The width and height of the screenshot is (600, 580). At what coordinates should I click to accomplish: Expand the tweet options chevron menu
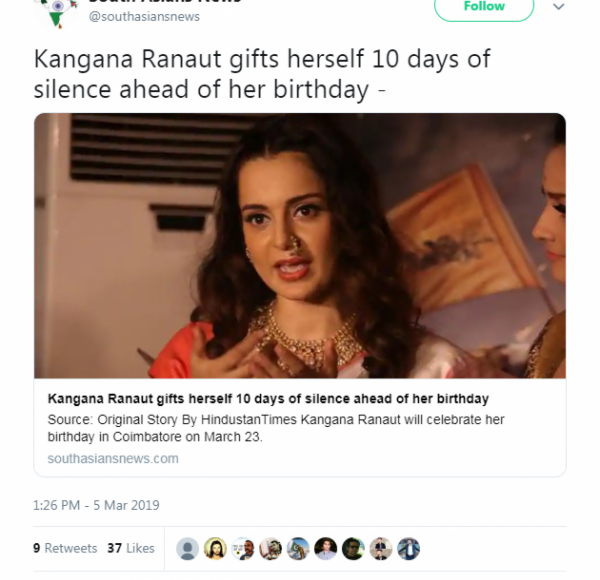557,8
